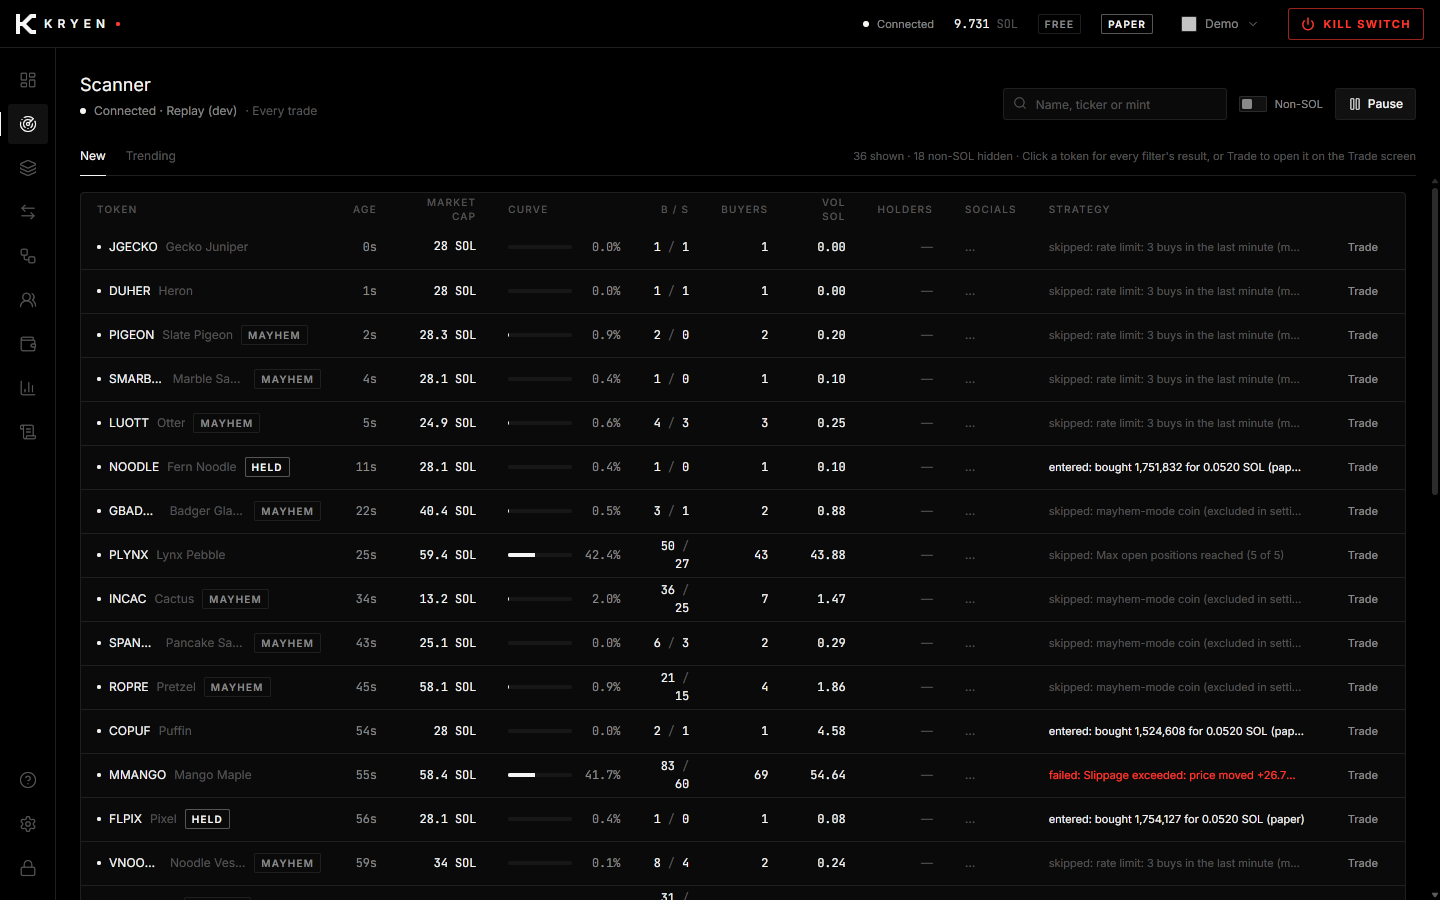The height and width of the screenshot is (900, 1440).
Task: Open the bar chart analytics icon in sidebar
Action: coord(28,388)
